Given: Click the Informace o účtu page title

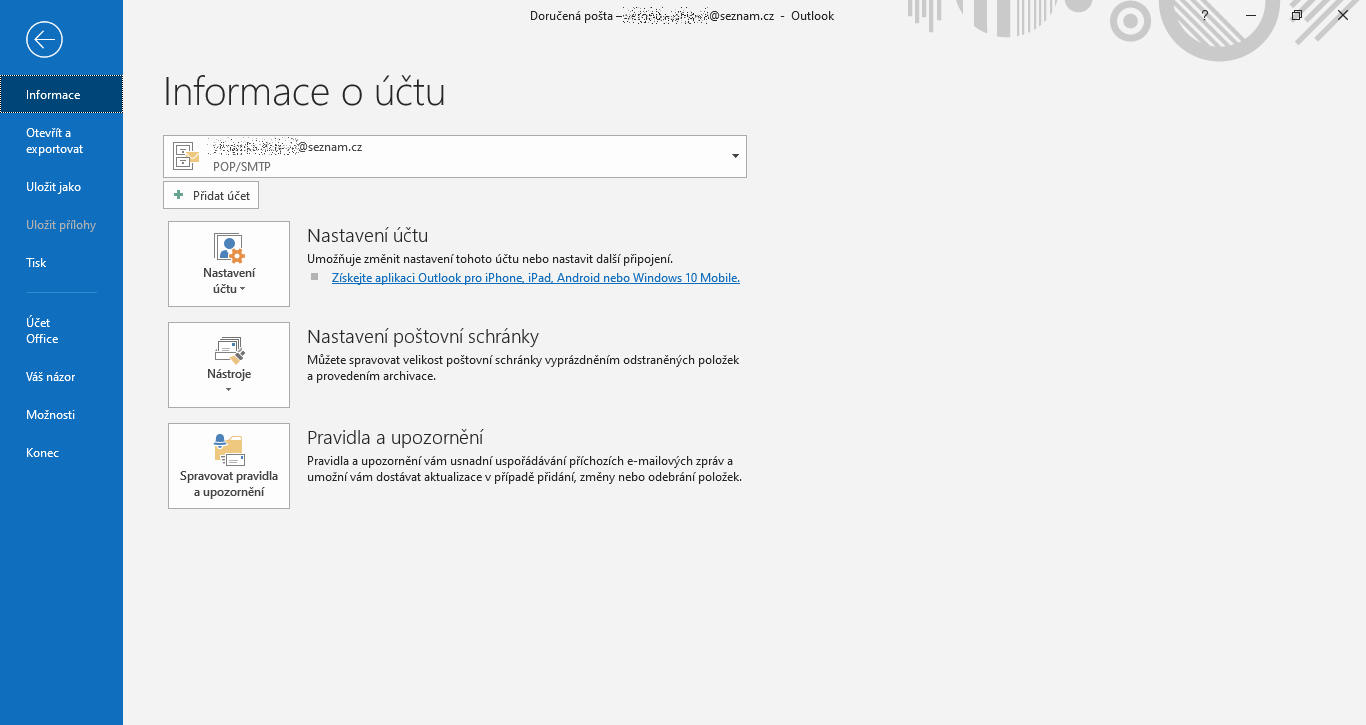Looking at the screenshot, I should point(304,92).
